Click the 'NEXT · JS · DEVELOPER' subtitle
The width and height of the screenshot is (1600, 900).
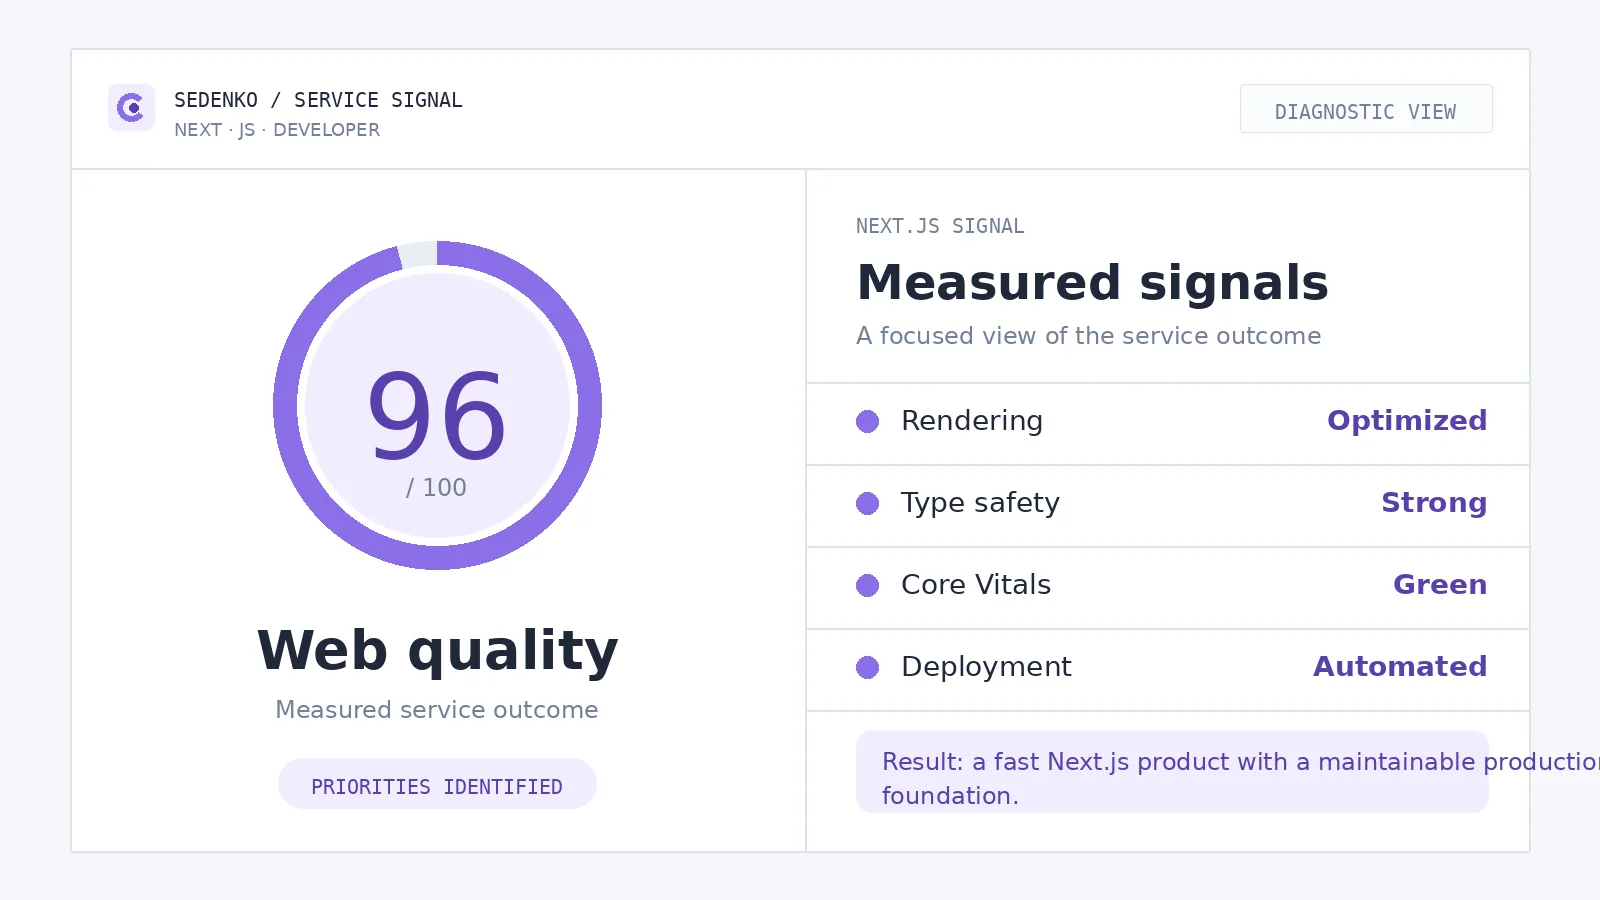277,130
